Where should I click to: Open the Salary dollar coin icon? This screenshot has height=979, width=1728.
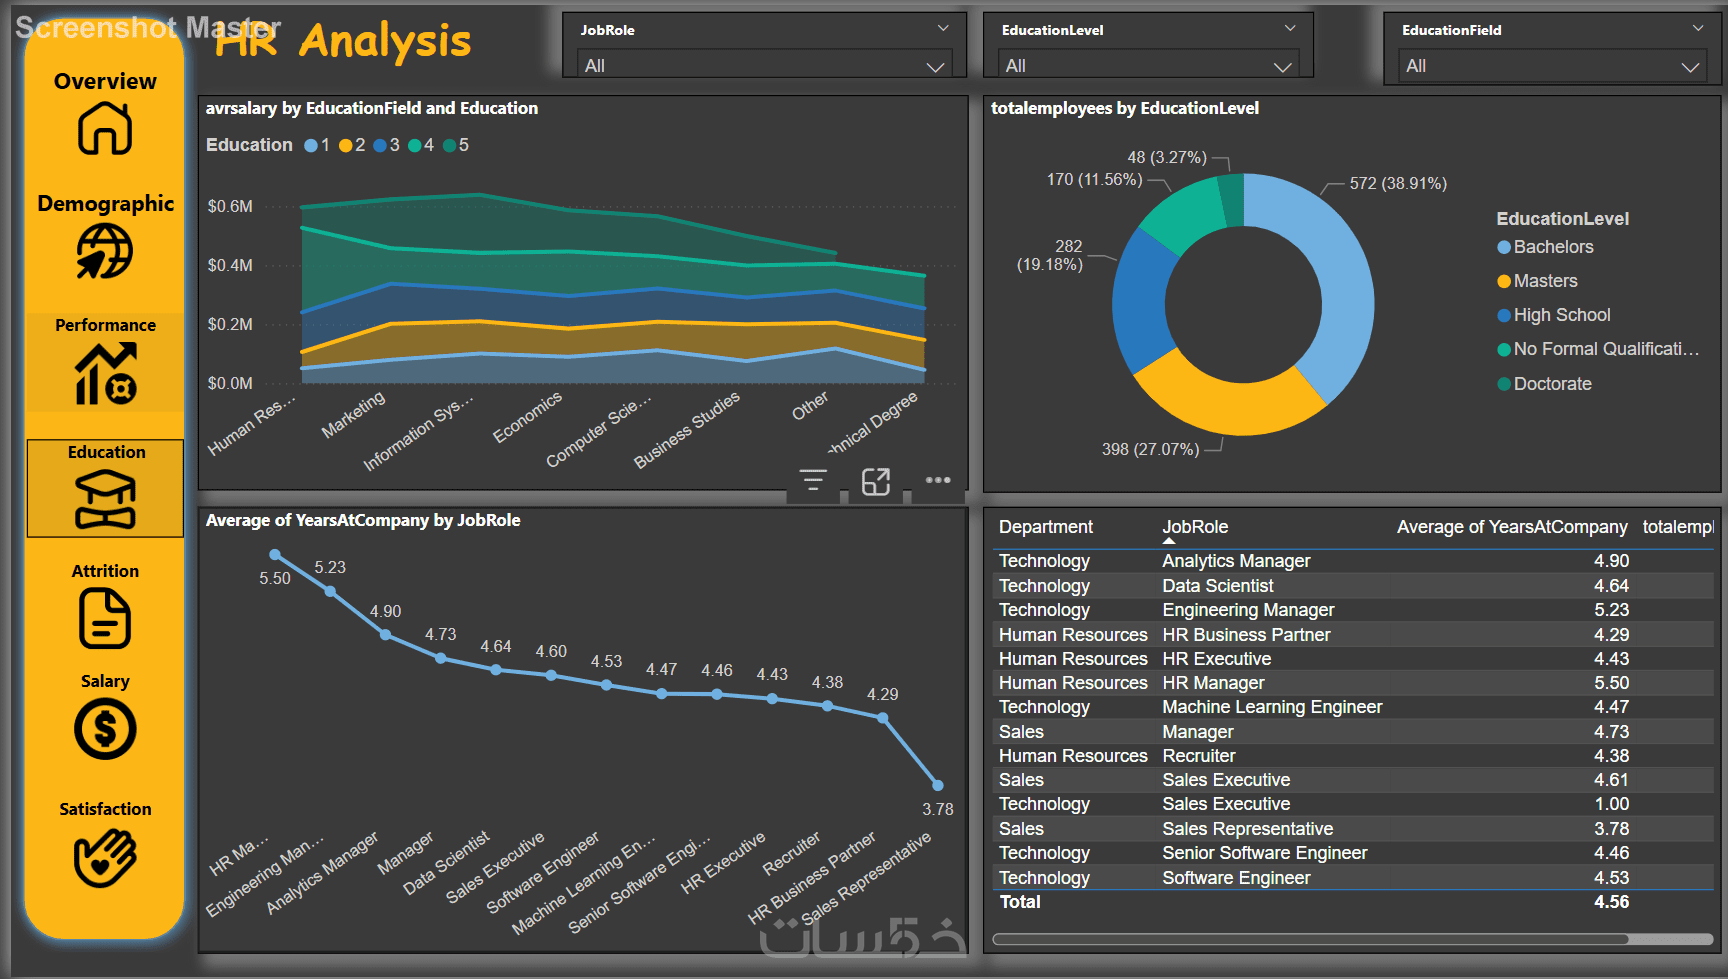[105, 729]
